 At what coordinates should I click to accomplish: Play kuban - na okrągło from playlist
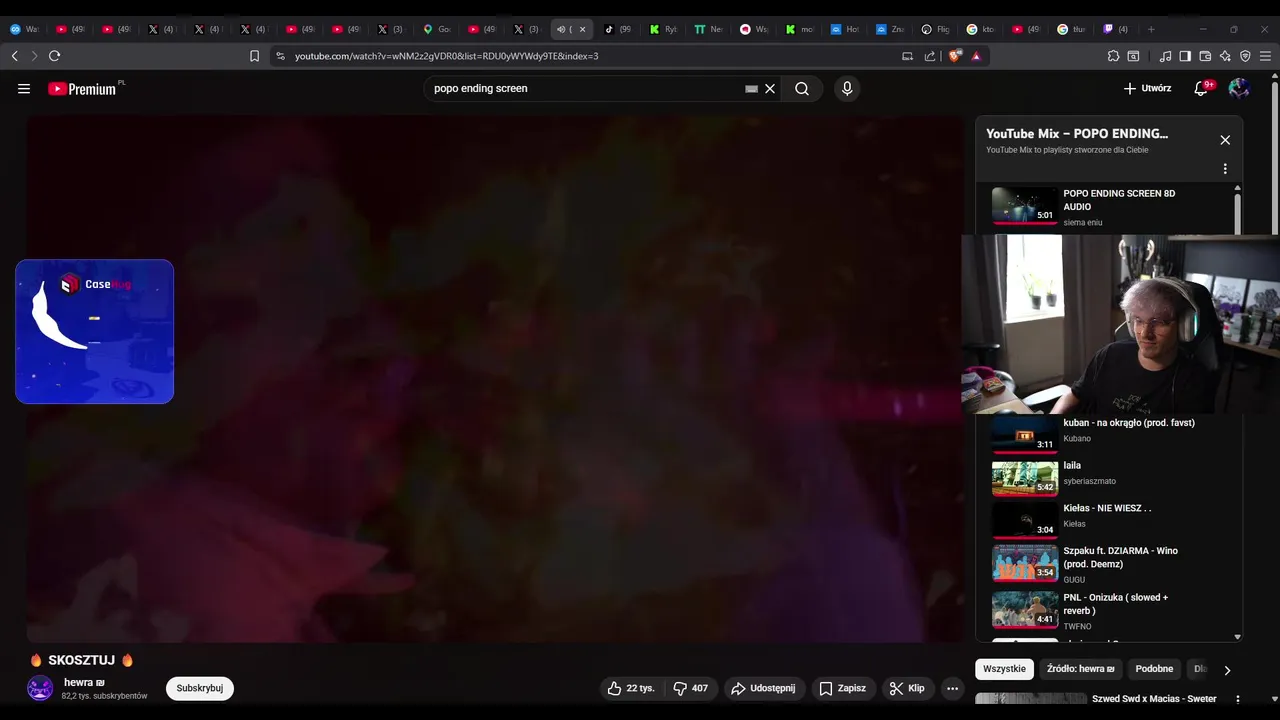[1107, 432]
